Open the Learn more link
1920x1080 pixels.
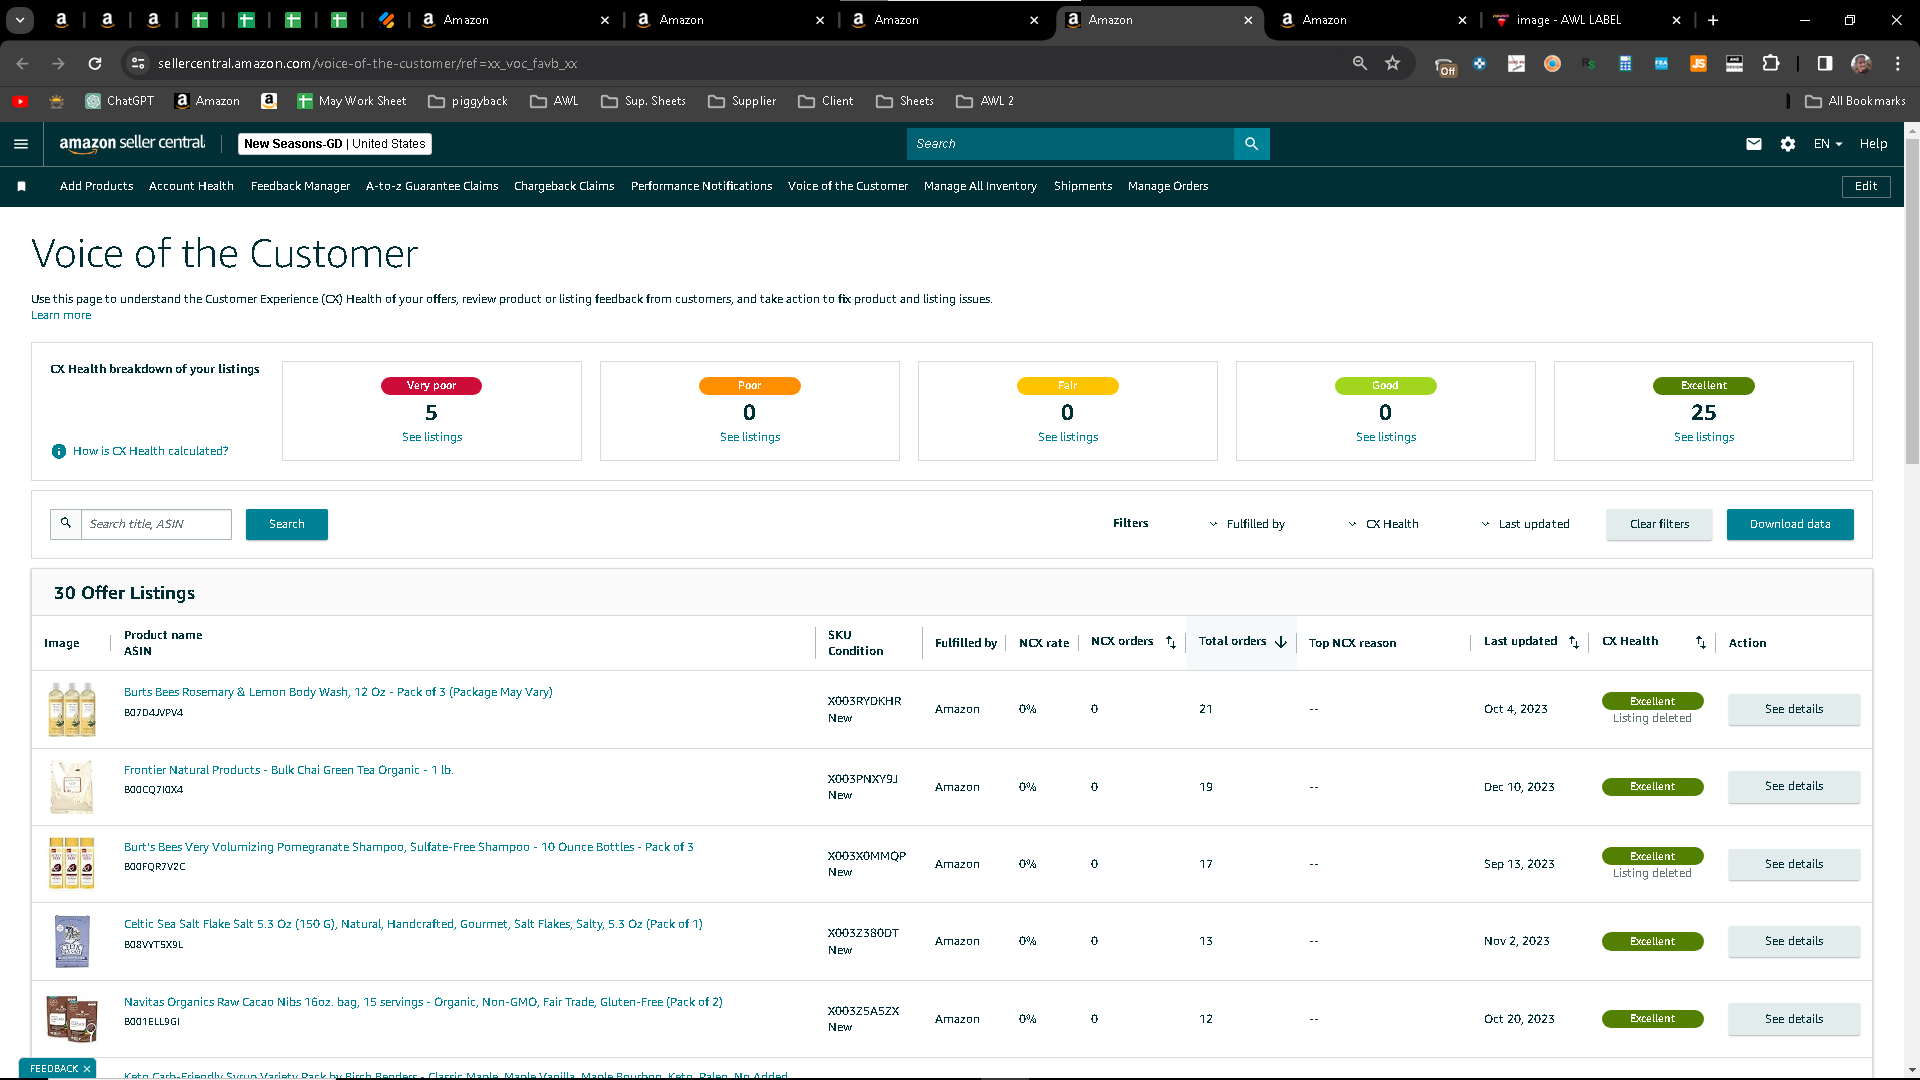[x=61, y=315]
